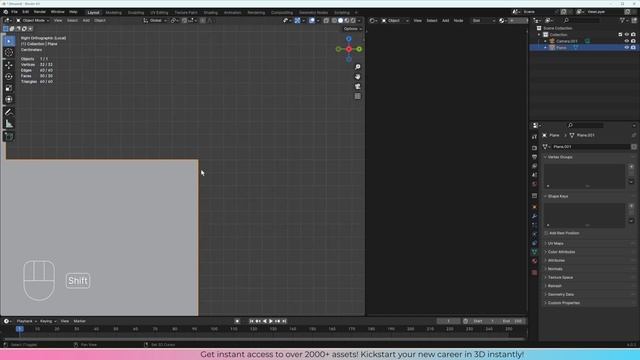Open the File menu
640x360 pixels.
coord(14,12)
